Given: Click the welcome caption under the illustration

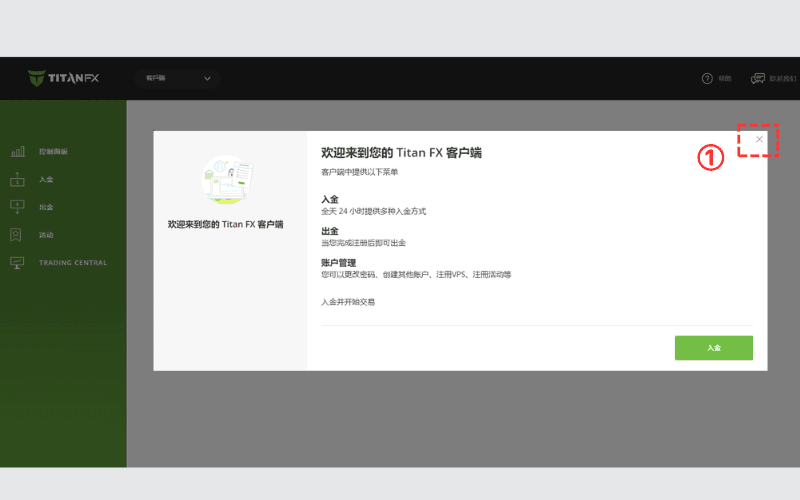Looking at the screenshot, I should point(226,224).
